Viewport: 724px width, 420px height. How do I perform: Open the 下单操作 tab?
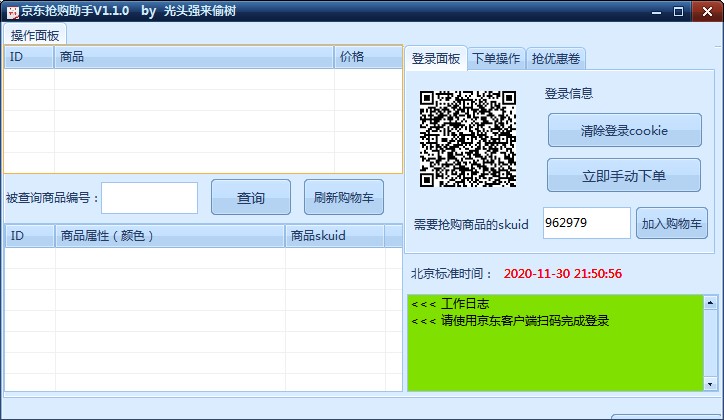(496, 59)
